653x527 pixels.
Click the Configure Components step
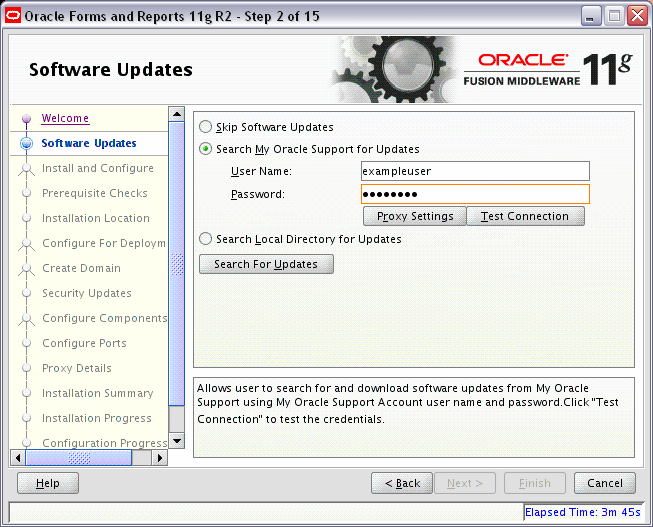click(x=105, y=318)
